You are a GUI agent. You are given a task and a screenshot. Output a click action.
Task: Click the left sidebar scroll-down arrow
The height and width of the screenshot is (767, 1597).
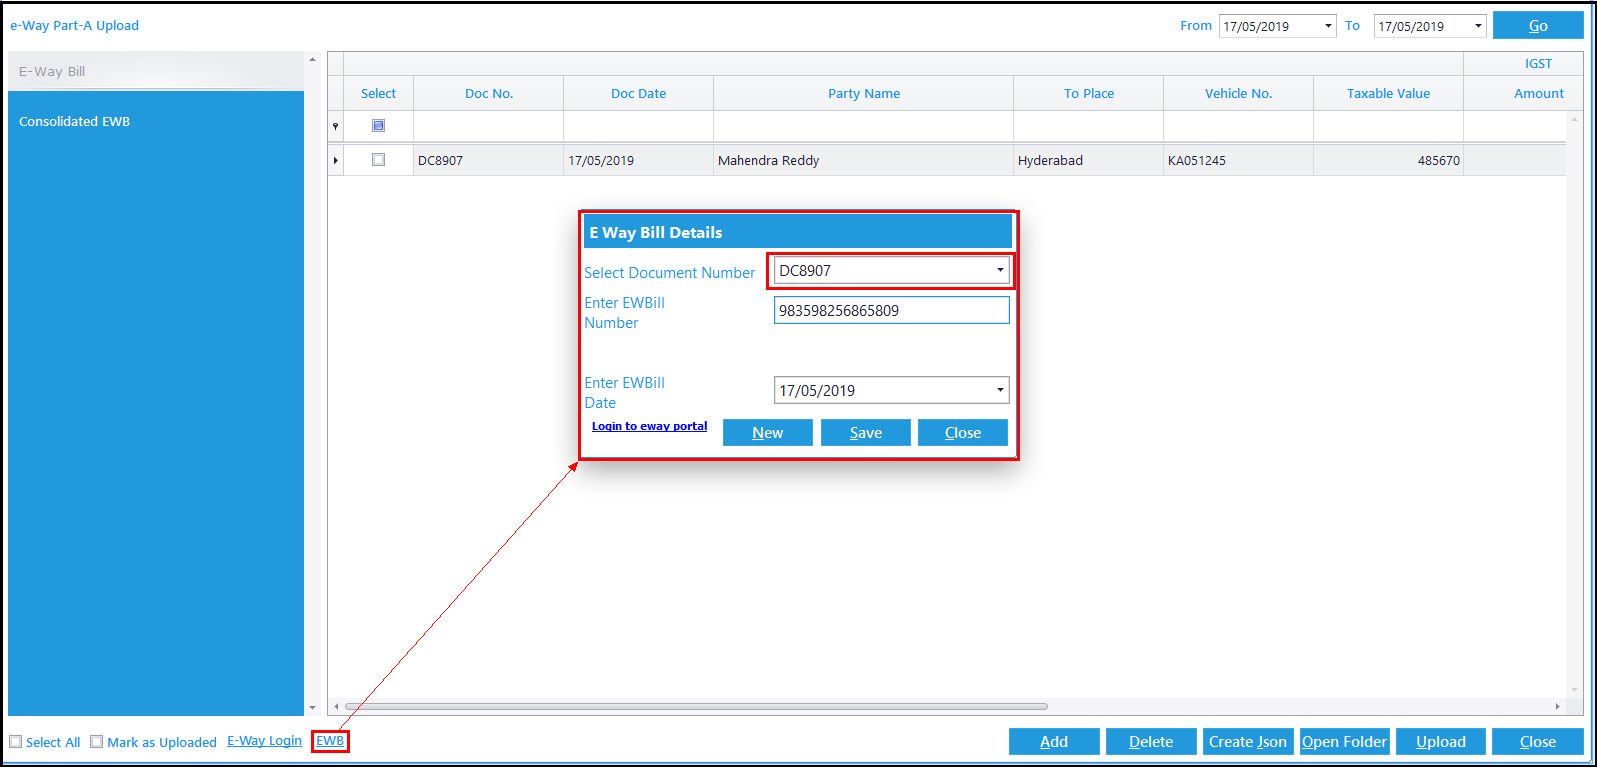pos(312,707)
